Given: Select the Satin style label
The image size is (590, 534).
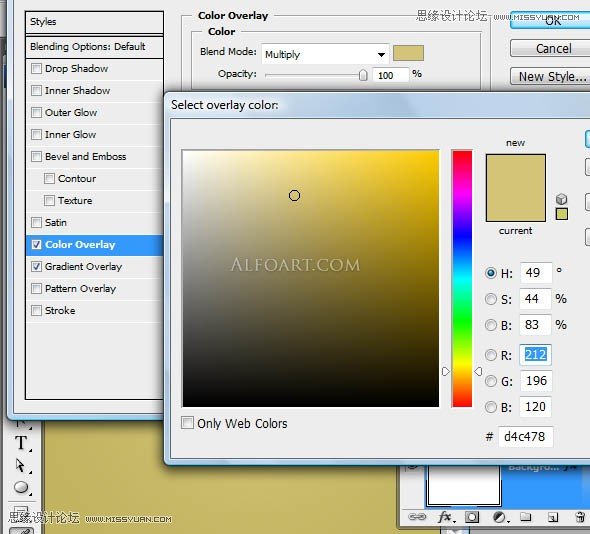Looking at the screenshot, I should tap(56, 222).
